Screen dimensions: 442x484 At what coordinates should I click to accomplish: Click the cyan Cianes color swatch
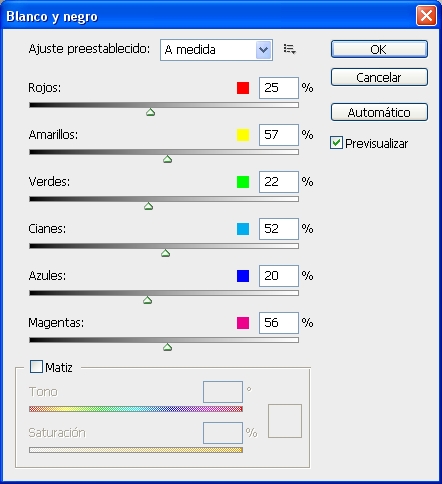coord(243,229)
